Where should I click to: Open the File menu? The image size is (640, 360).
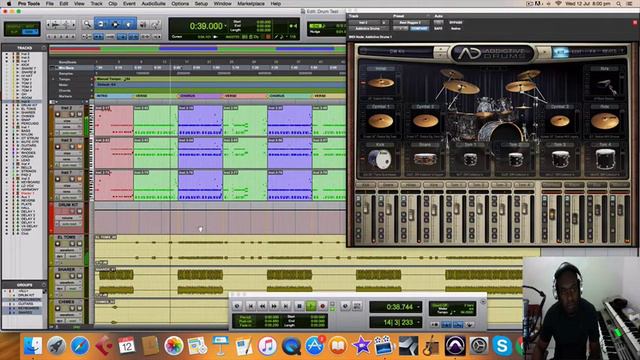pos(49,4)
